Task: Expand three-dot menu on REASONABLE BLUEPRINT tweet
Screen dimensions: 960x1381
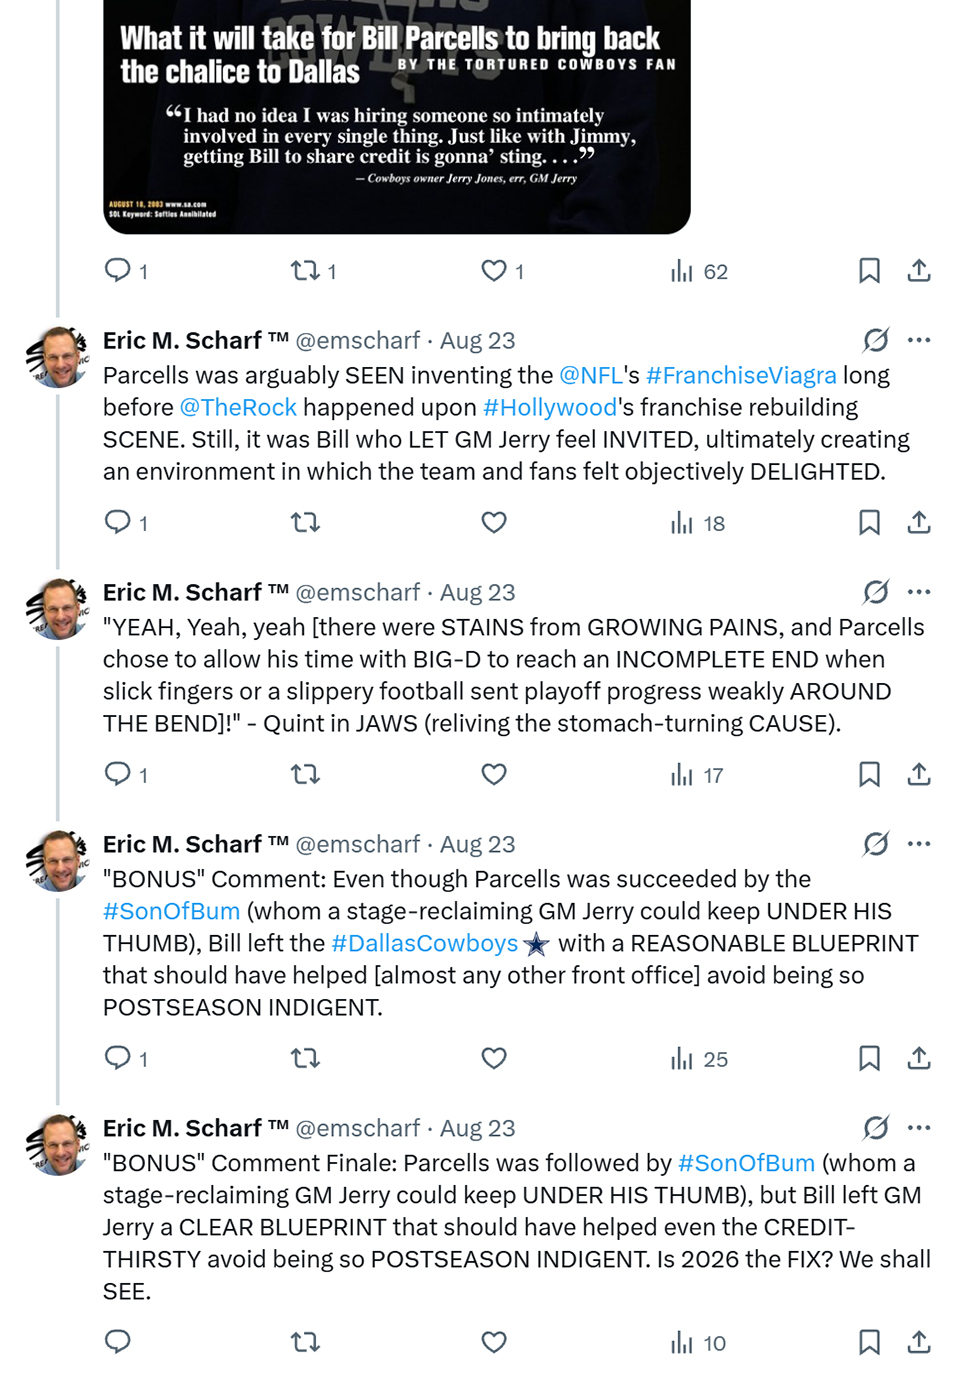Action: click(x=919, y=844)
